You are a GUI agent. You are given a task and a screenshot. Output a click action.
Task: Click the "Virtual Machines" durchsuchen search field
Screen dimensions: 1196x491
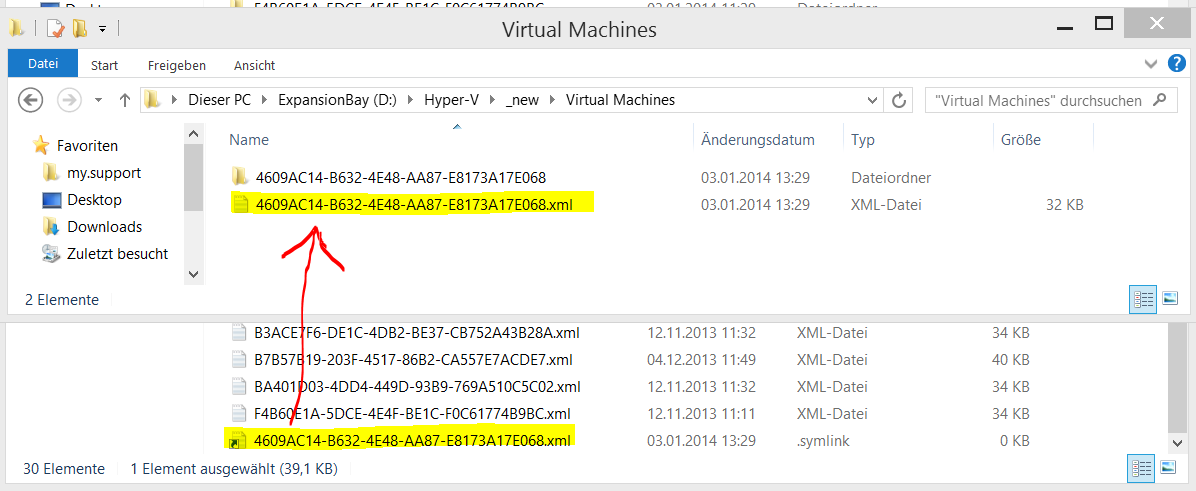[x=1039, y=100]
